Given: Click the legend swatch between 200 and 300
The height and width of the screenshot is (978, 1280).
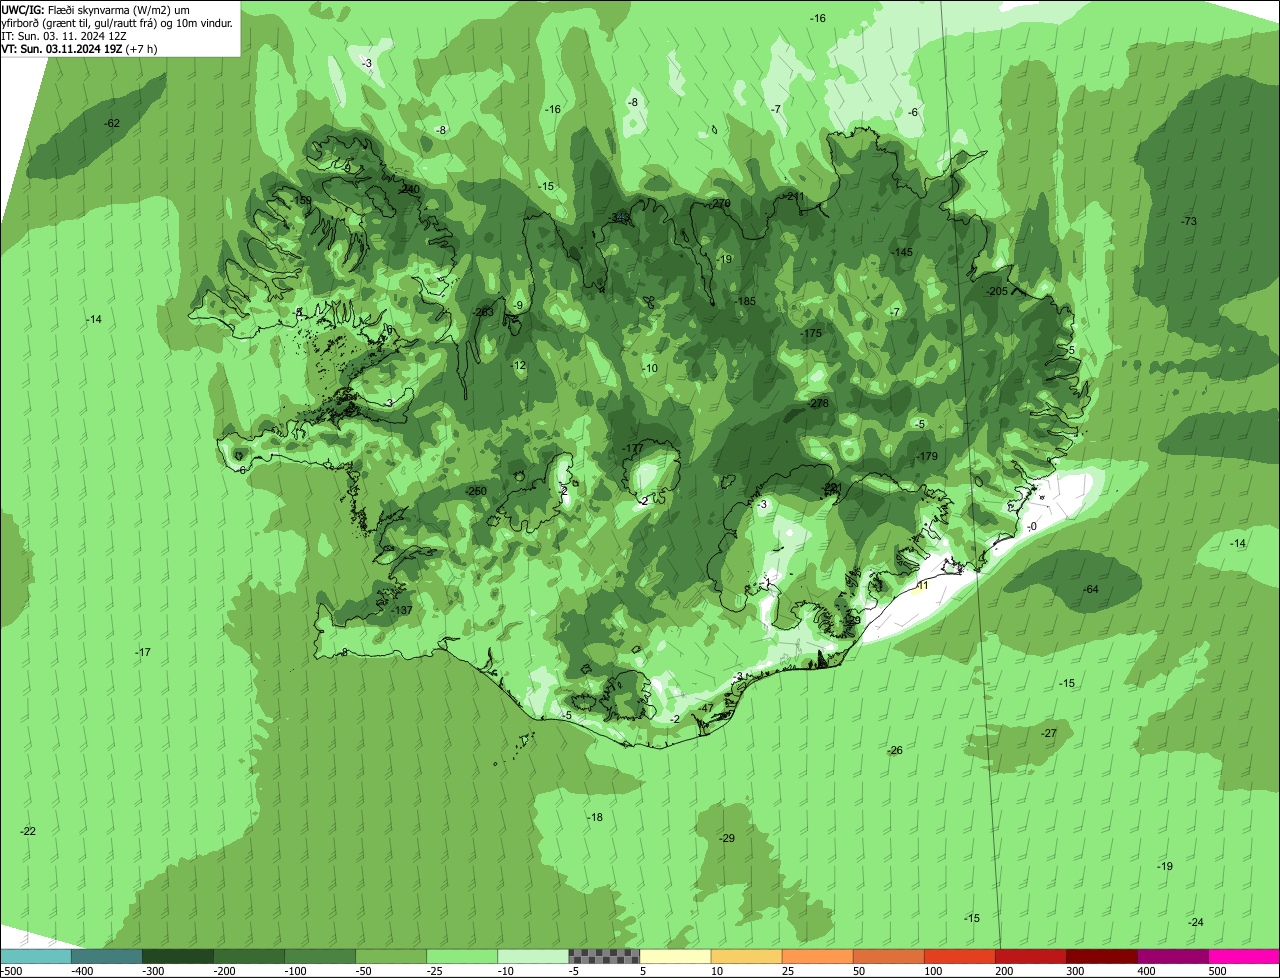Looking at the screenshot, I should [1031, 956].
